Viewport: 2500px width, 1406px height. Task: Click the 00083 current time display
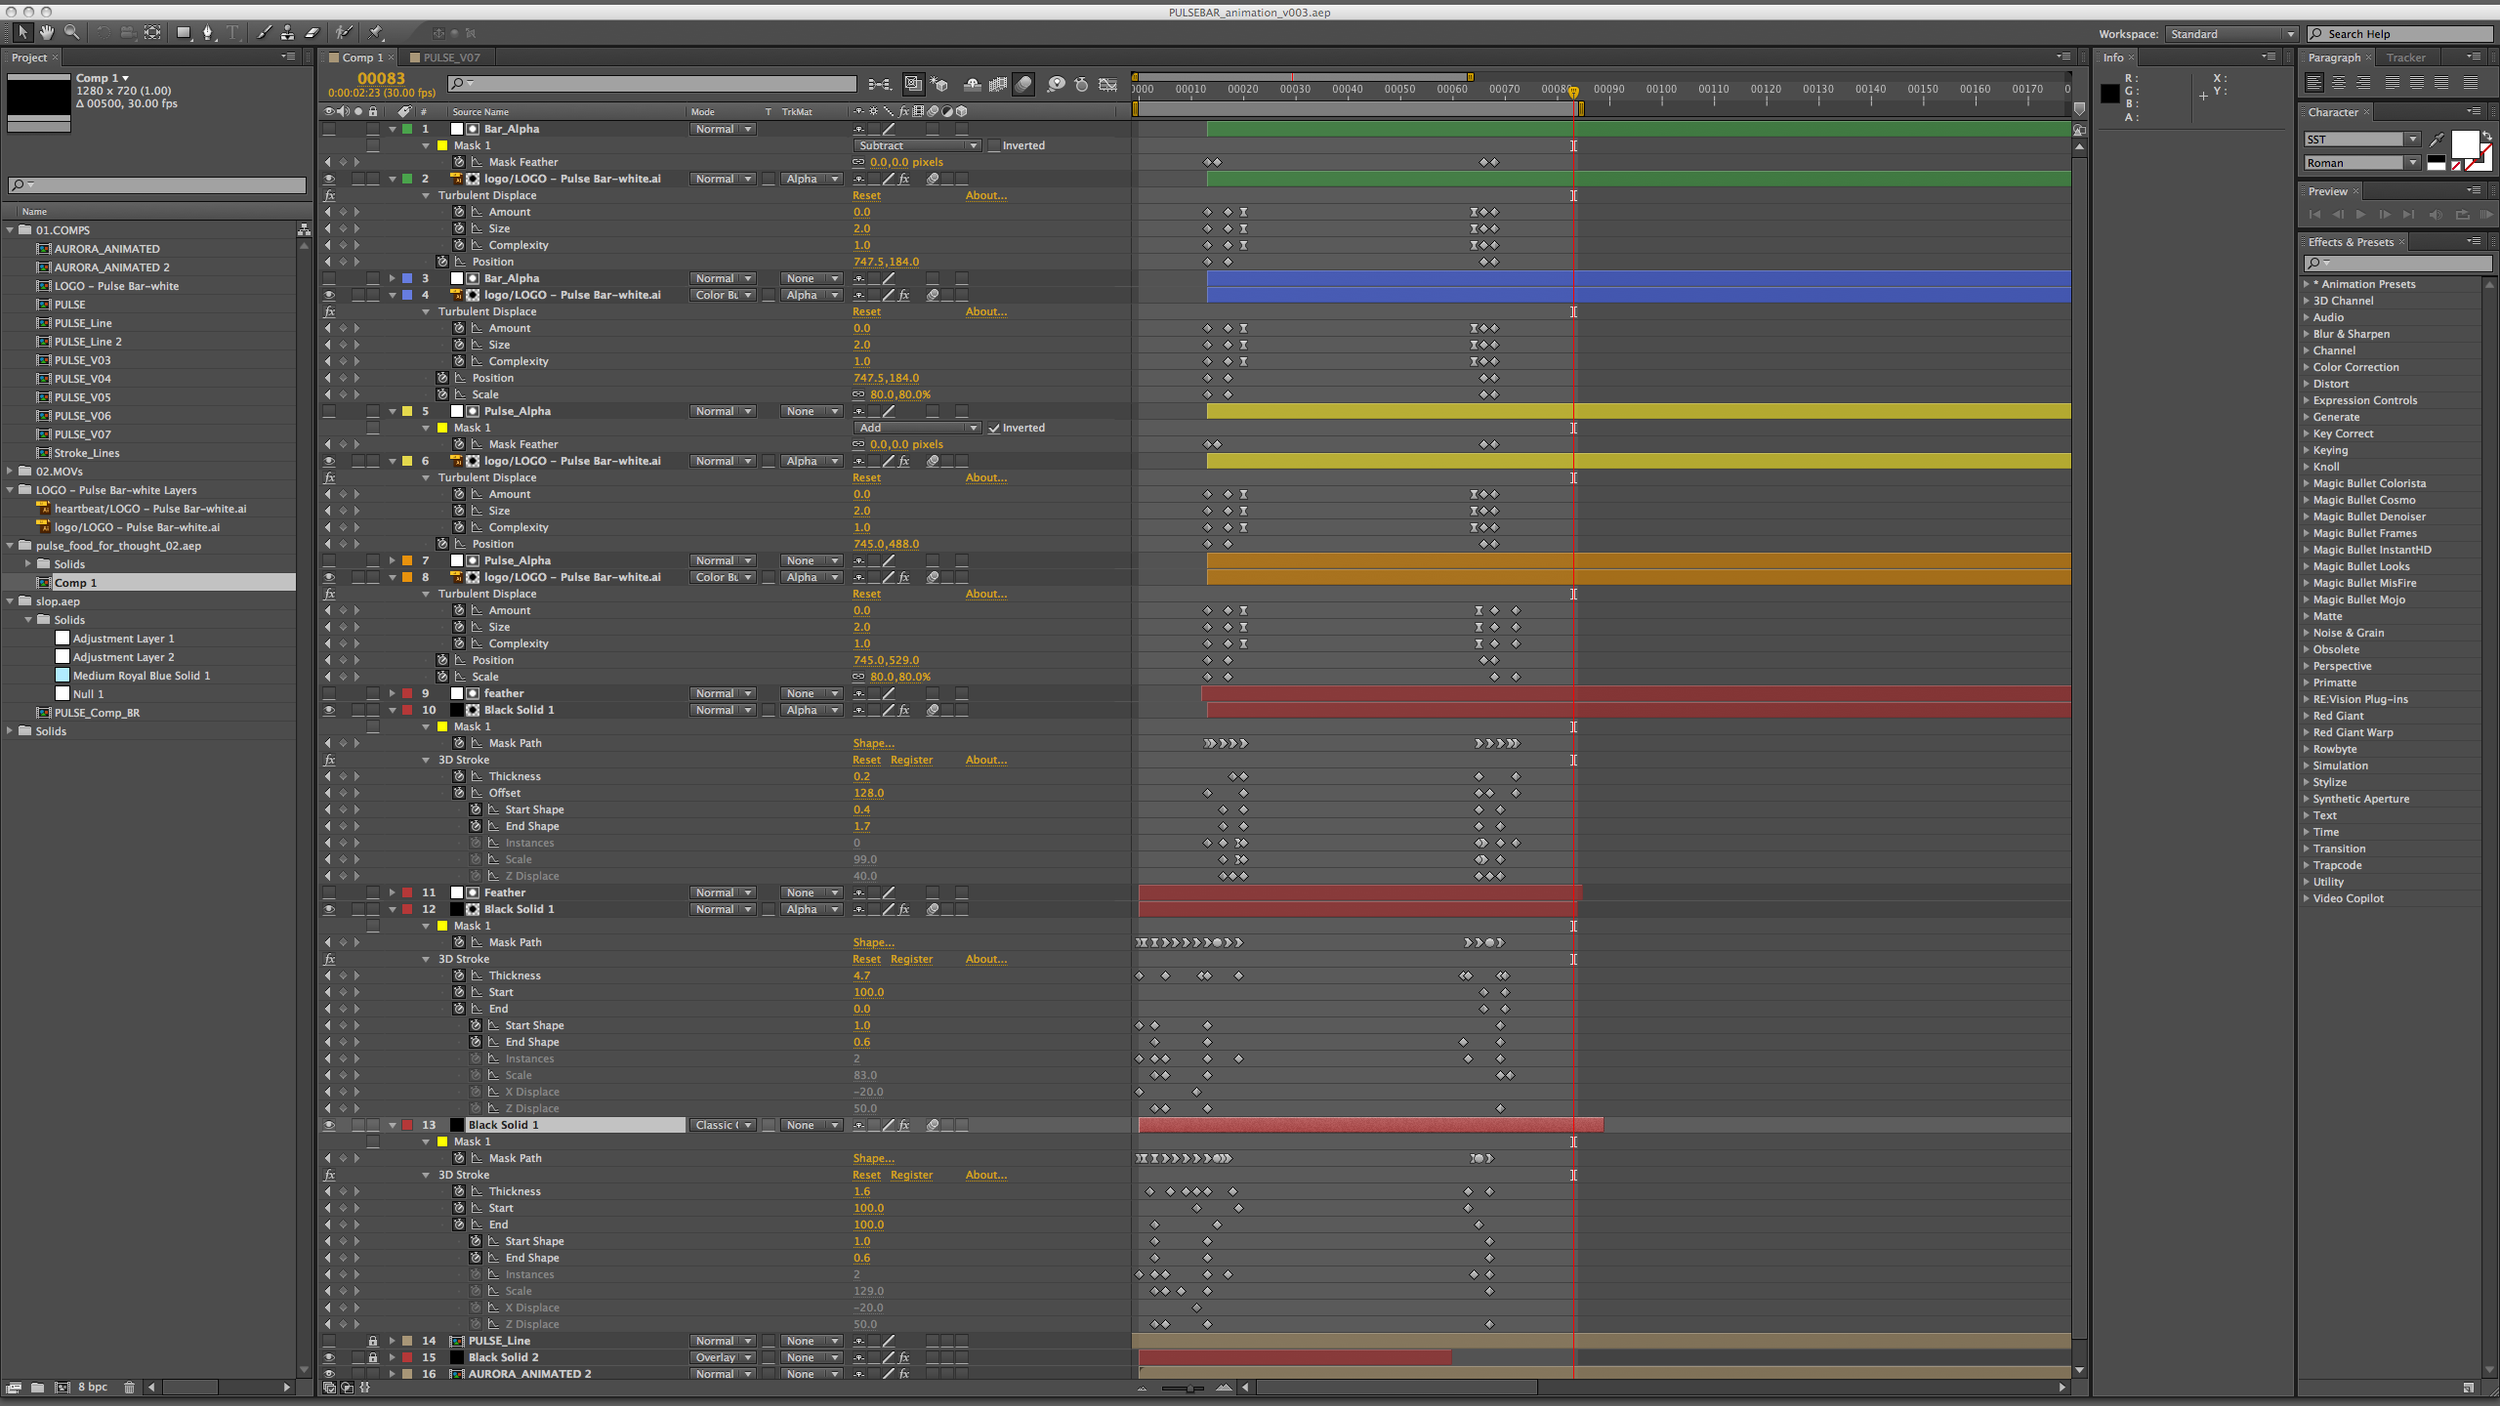[381, 78]
